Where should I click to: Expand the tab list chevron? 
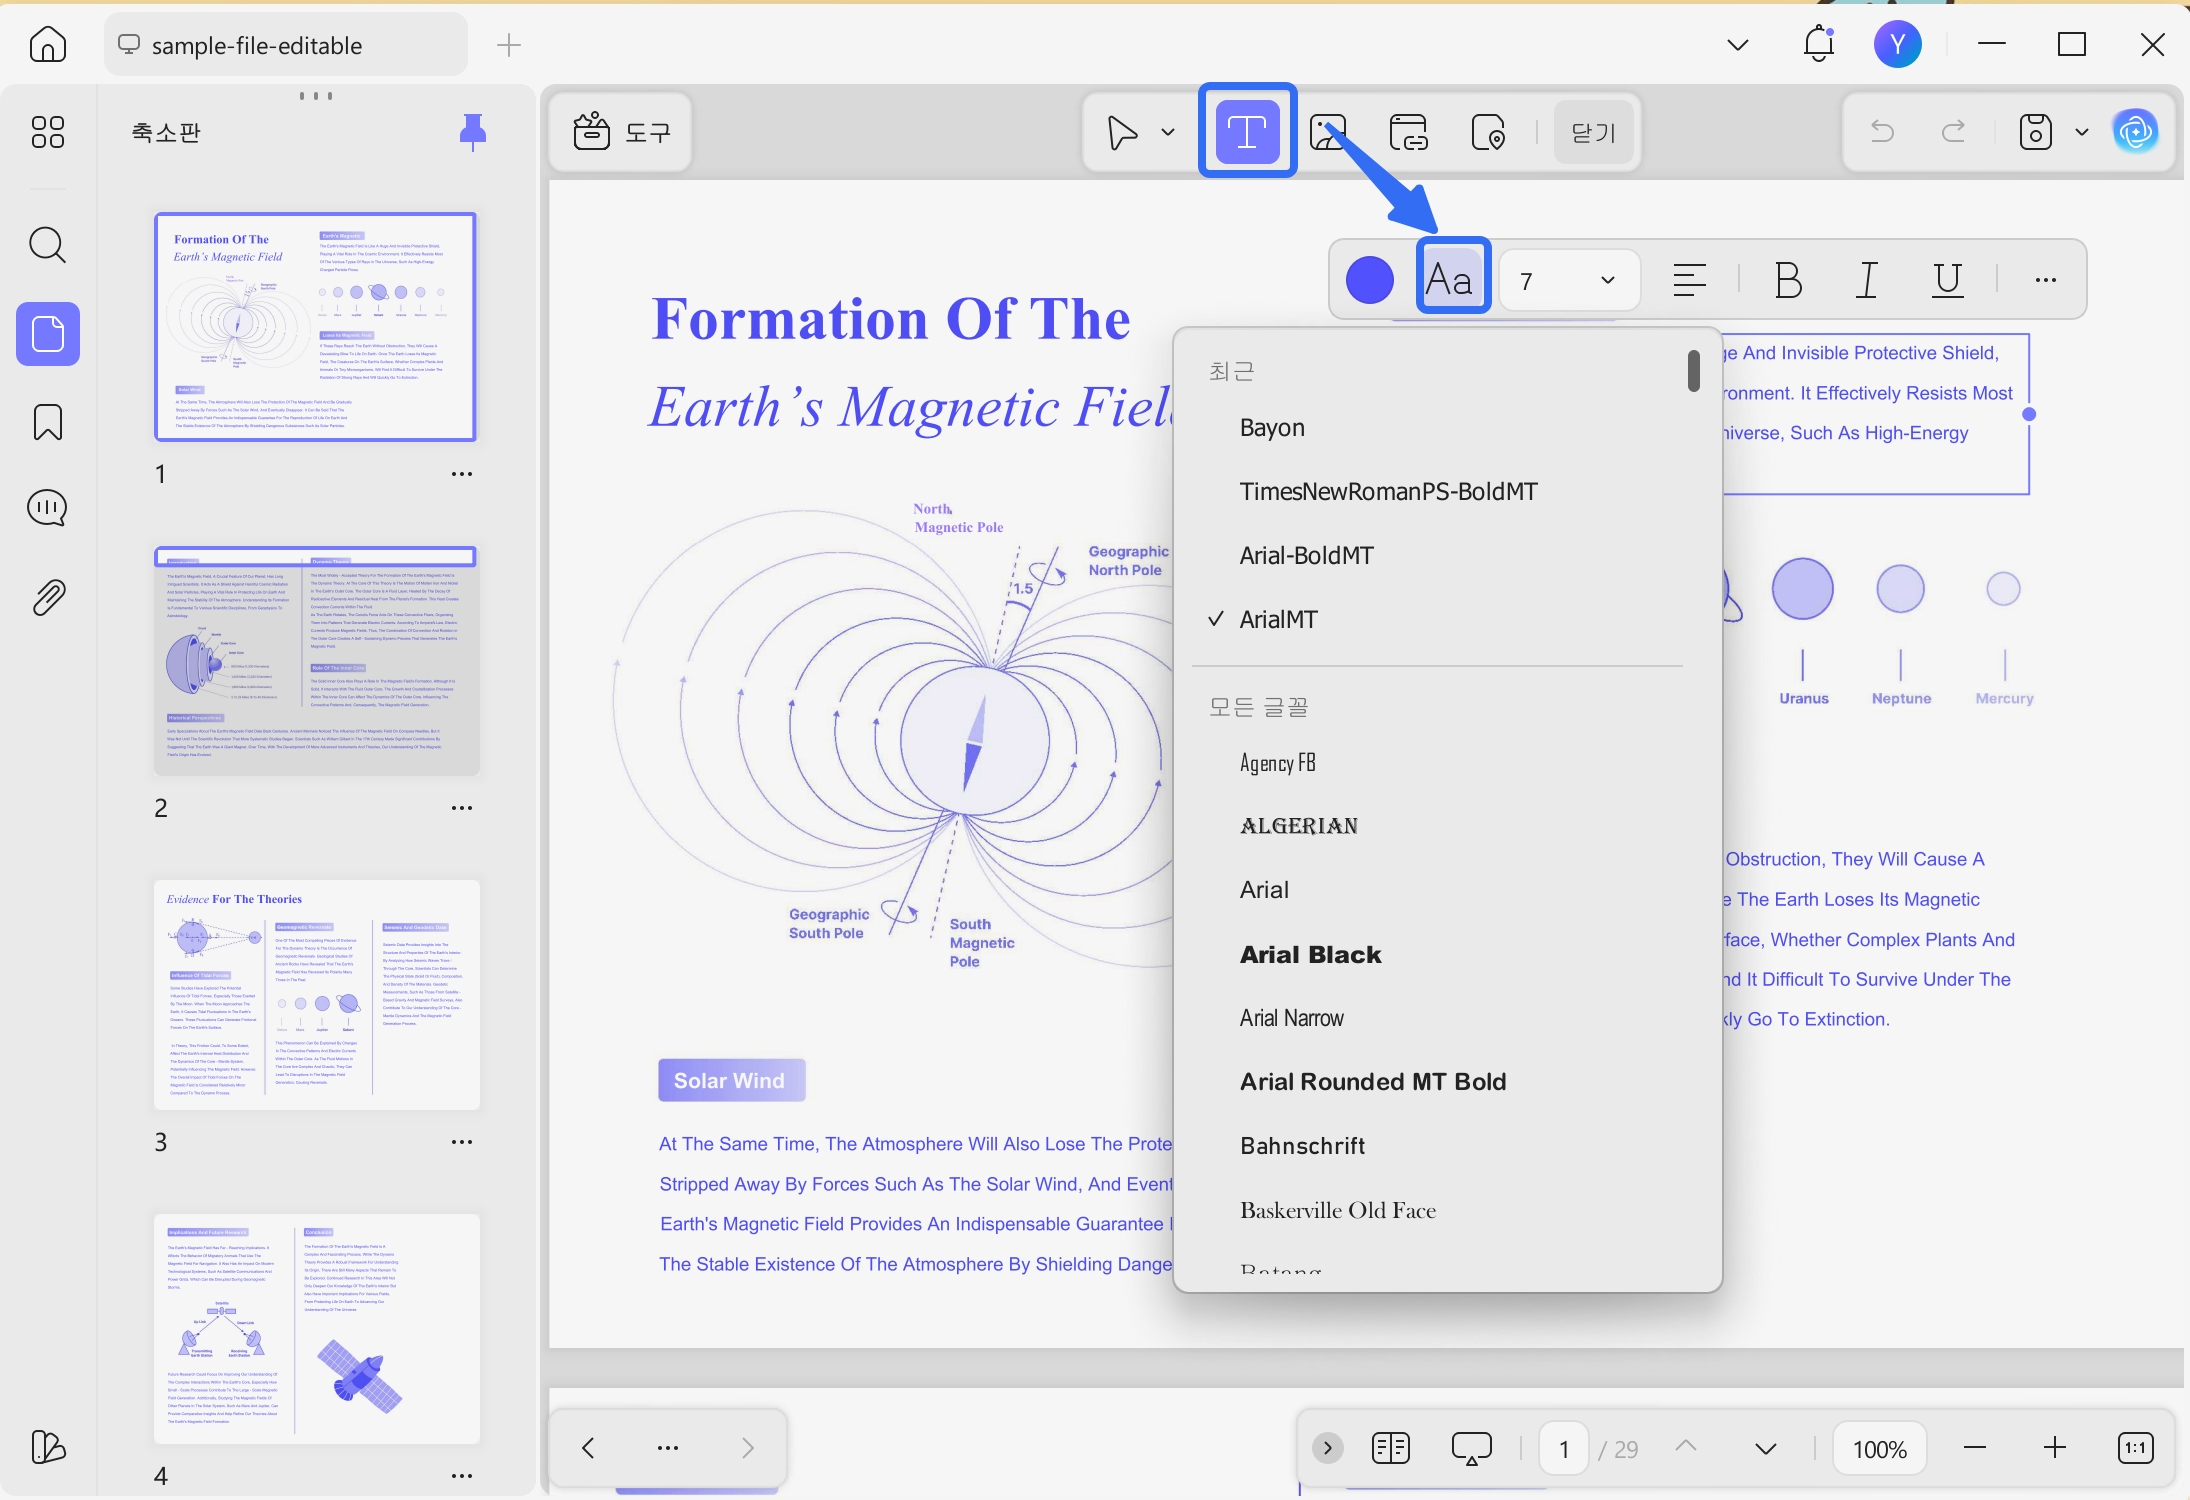coord(1738,45)
